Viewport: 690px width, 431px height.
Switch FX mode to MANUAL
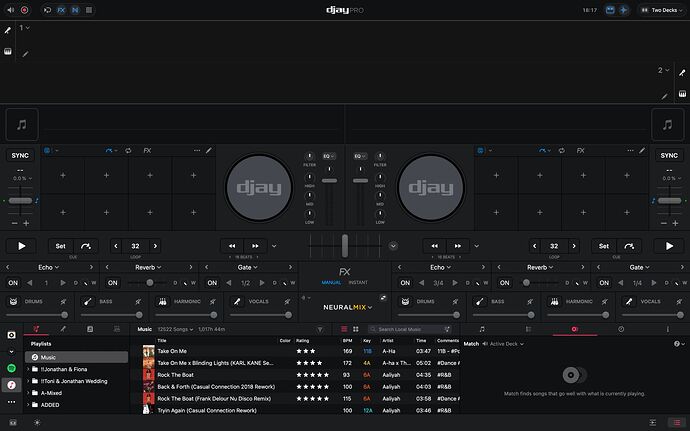[x=331, y=283]
